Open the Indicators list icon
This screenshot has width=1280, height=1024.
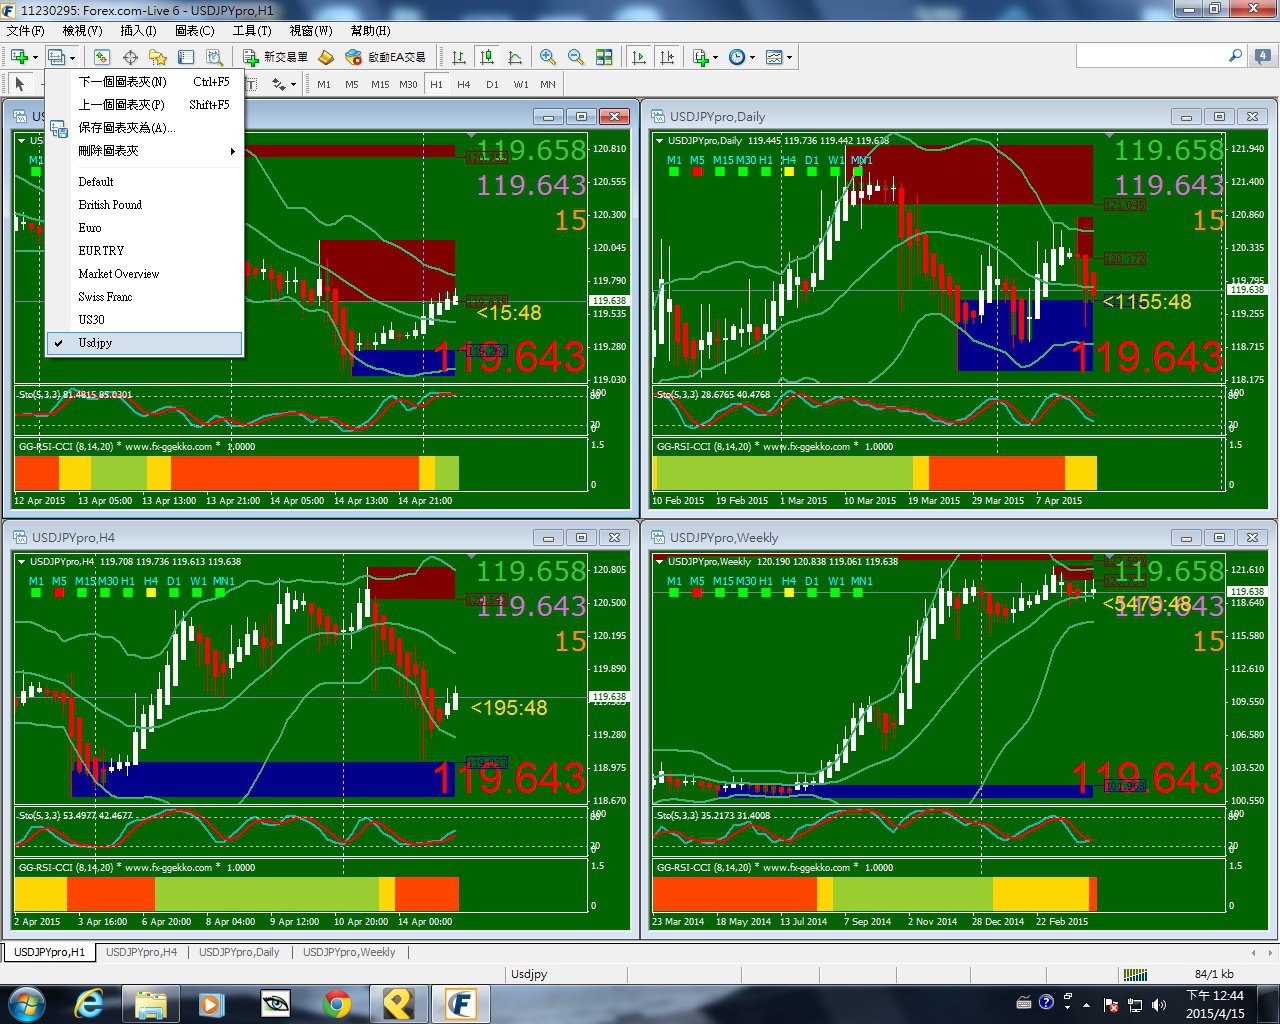[700, 57]
